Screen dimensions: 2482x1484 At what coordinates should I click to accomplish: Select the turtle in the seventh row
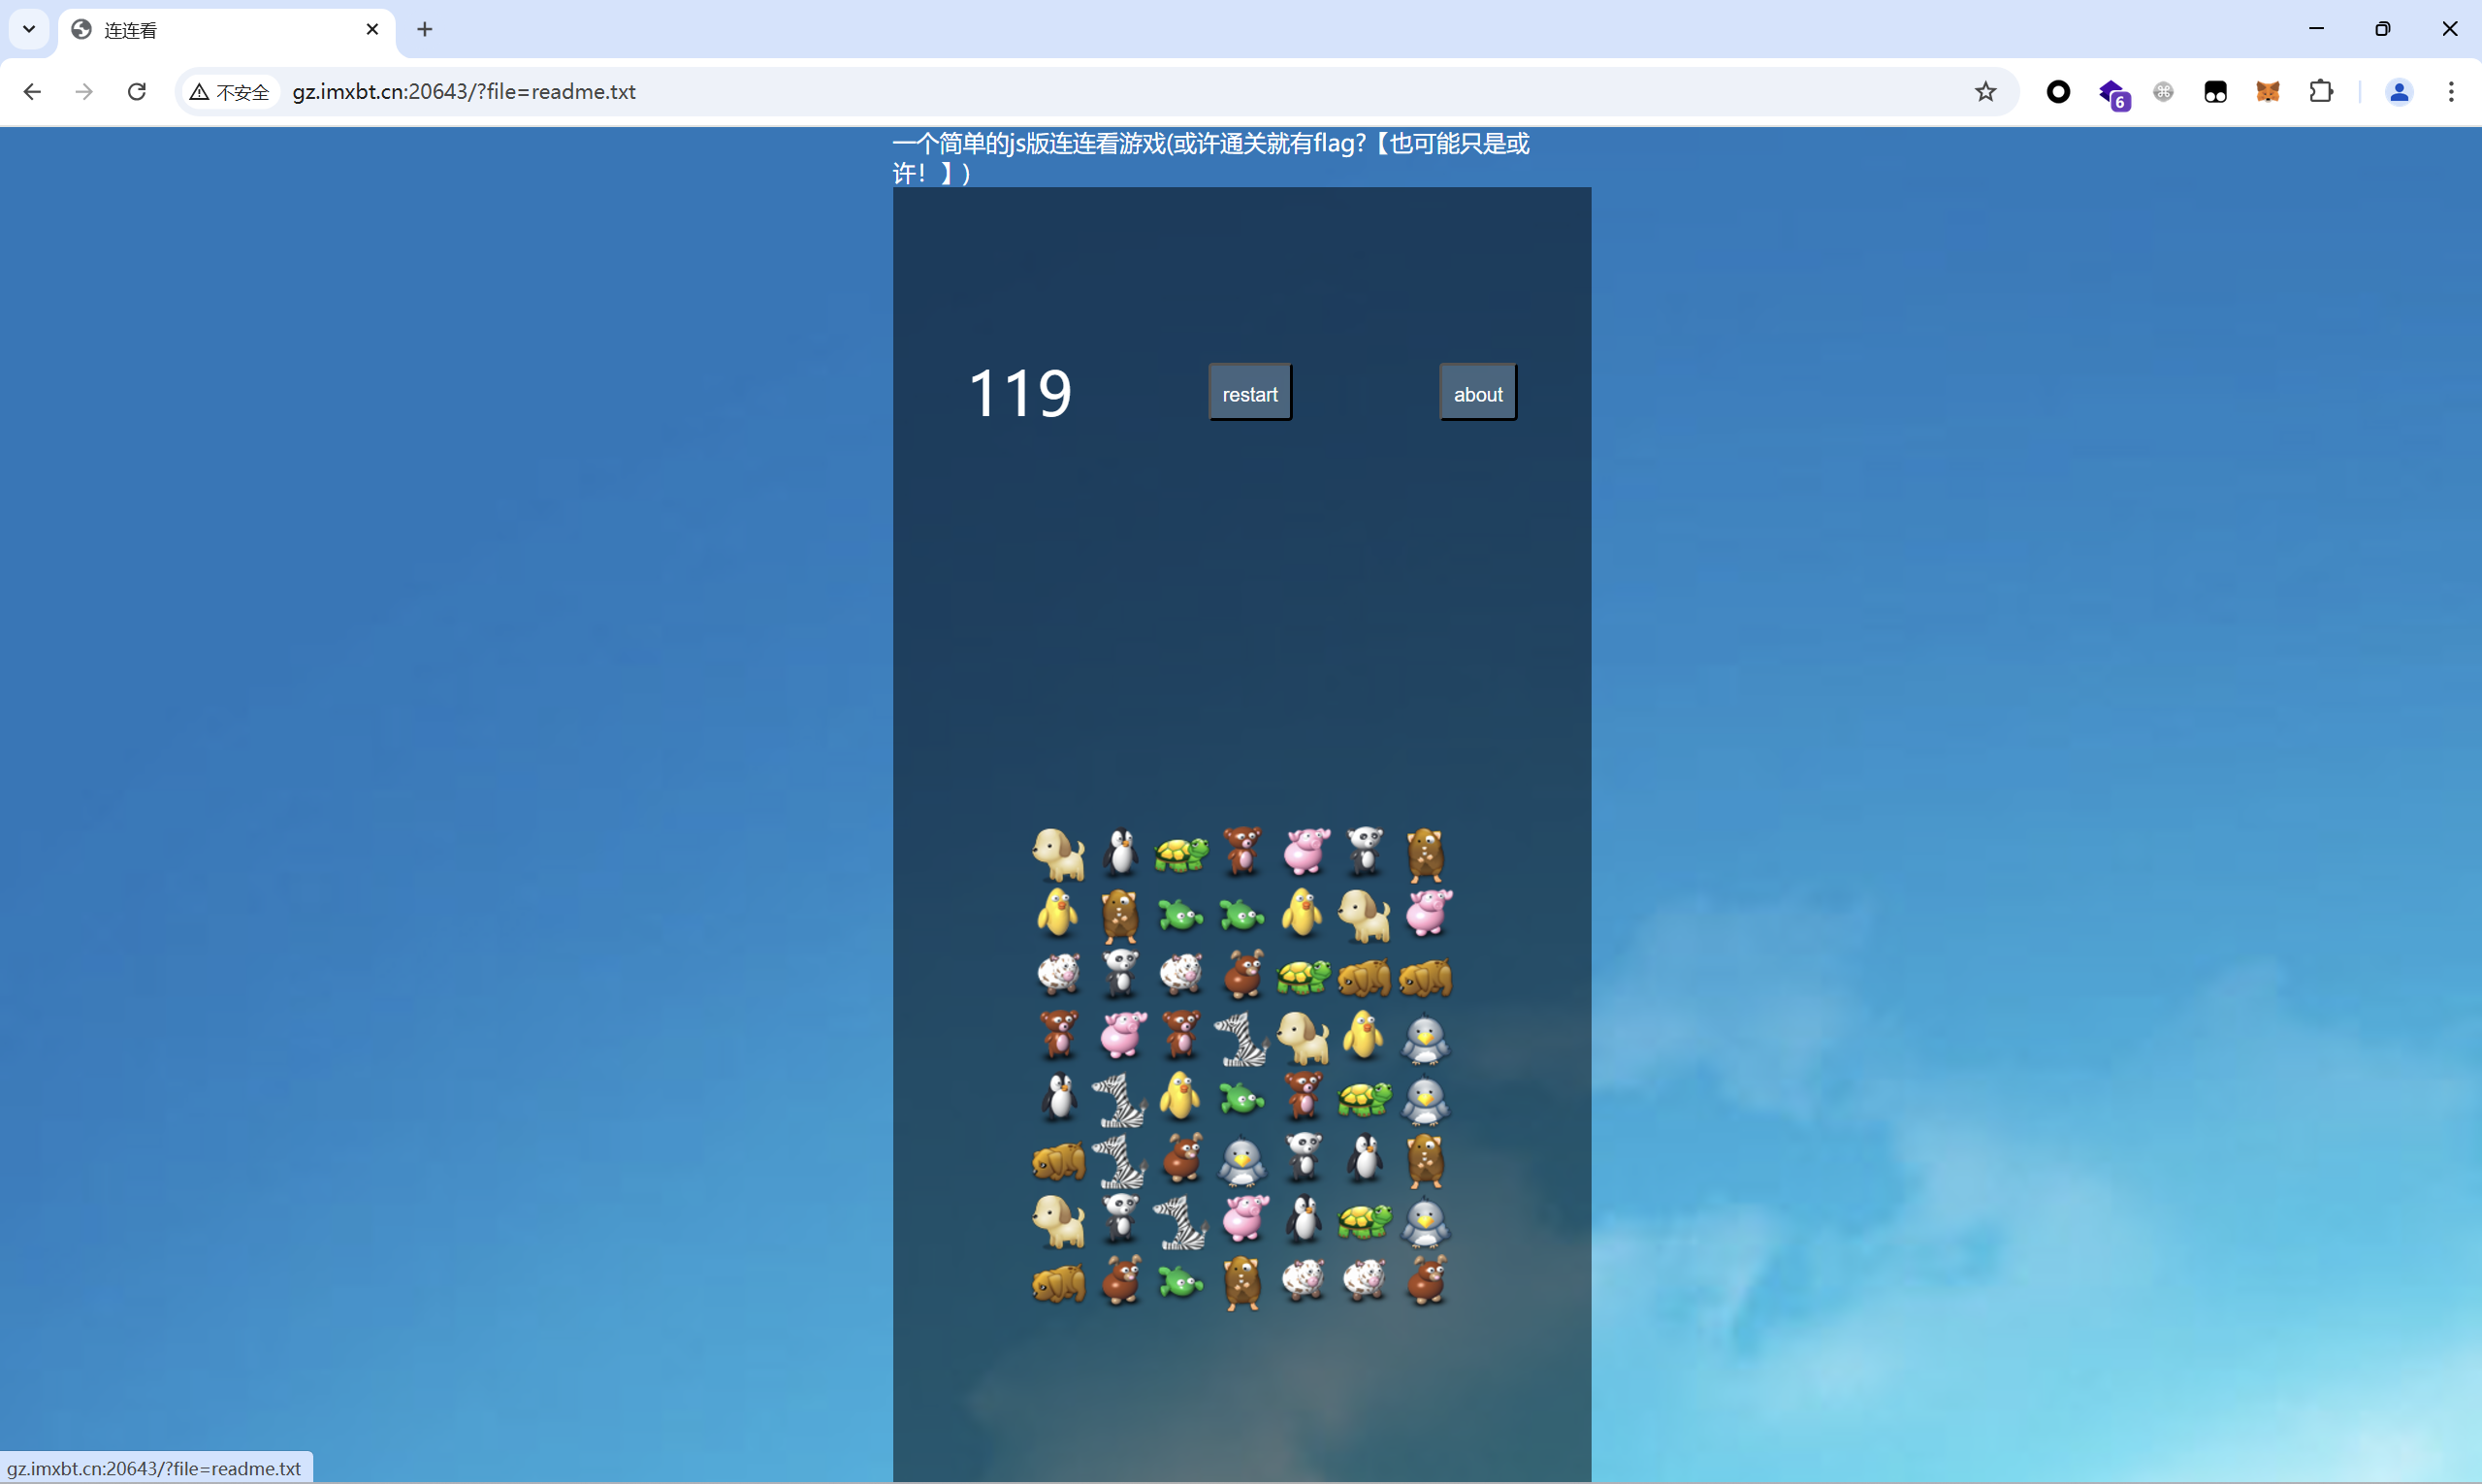pyautogui.click(x=1364, y=1221)
